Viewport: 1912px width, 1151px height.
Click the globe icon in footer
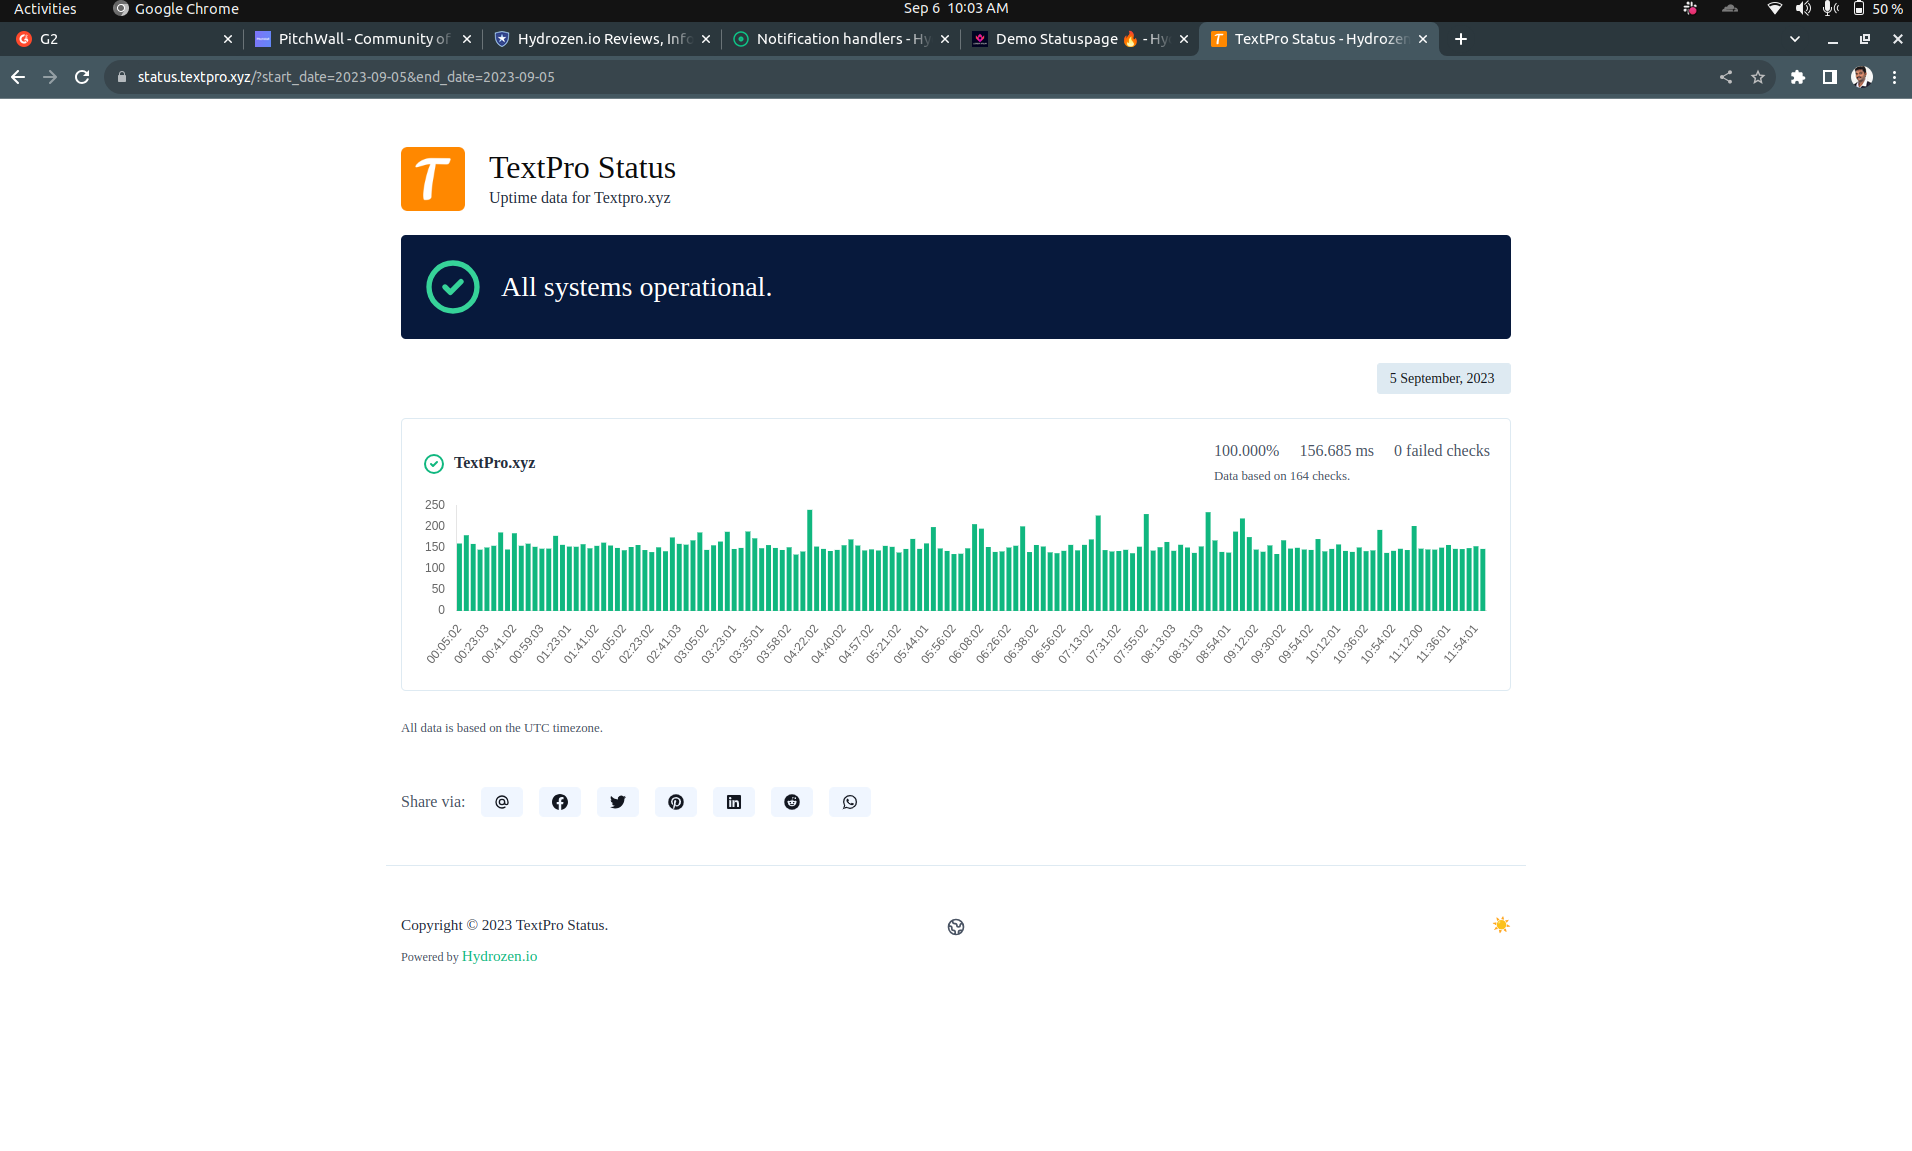pos(956,927)
